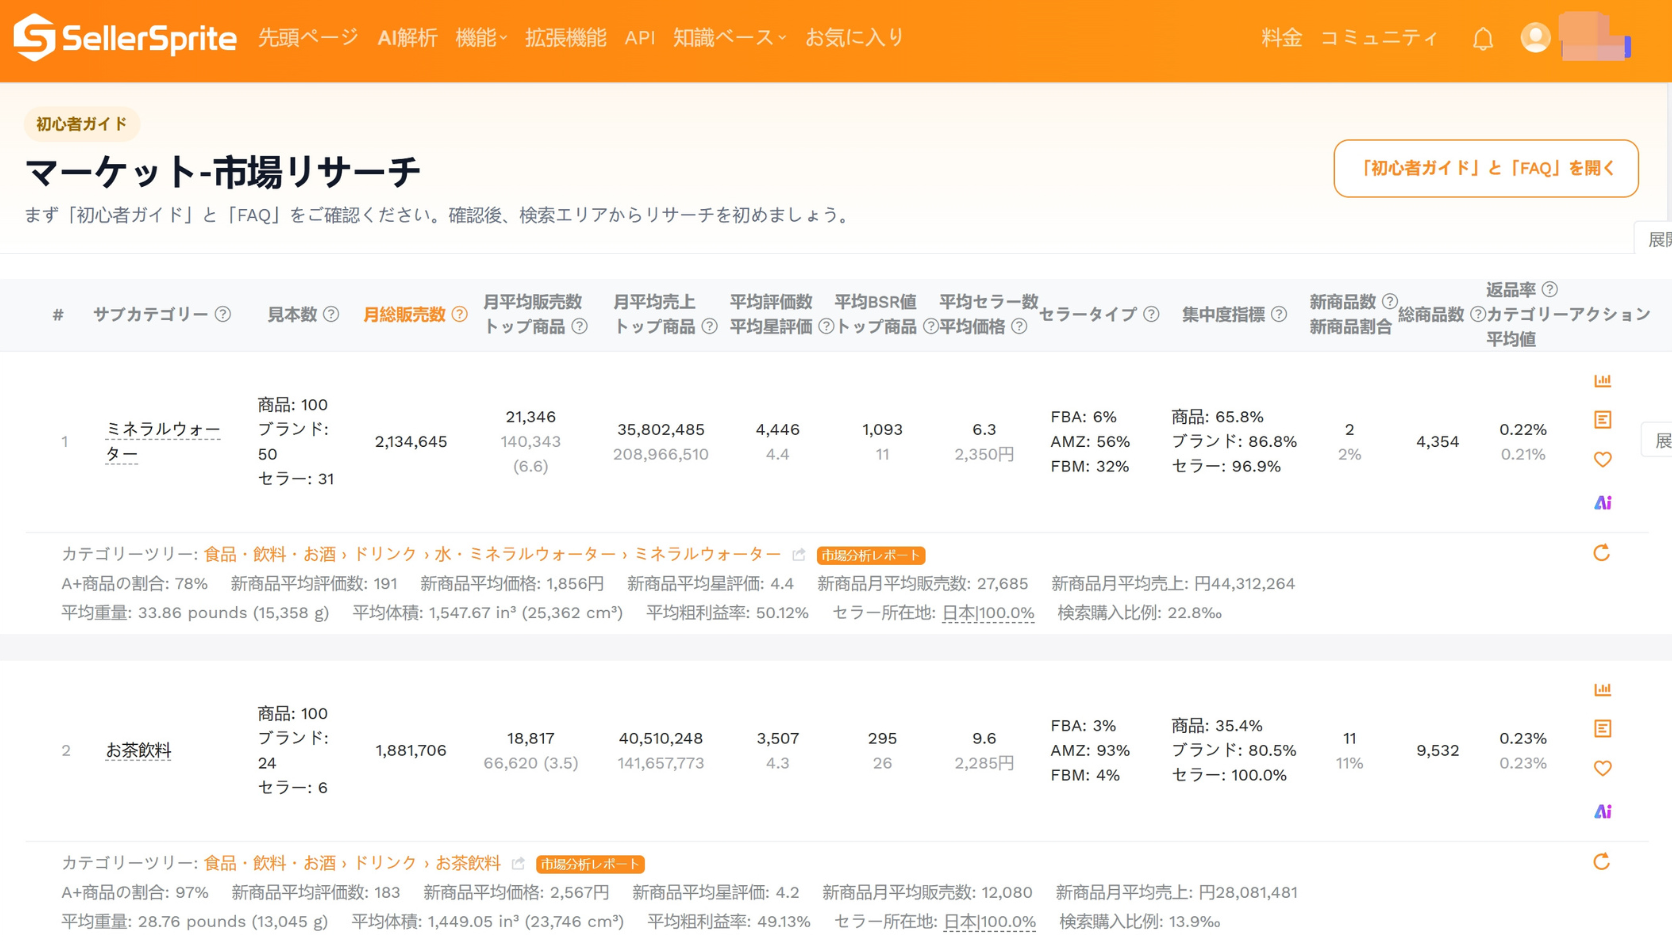This screenshot has height=941, width=1672.
Task: Open the notification bell
Action: pyautogui.click(x=1482, y=39)
